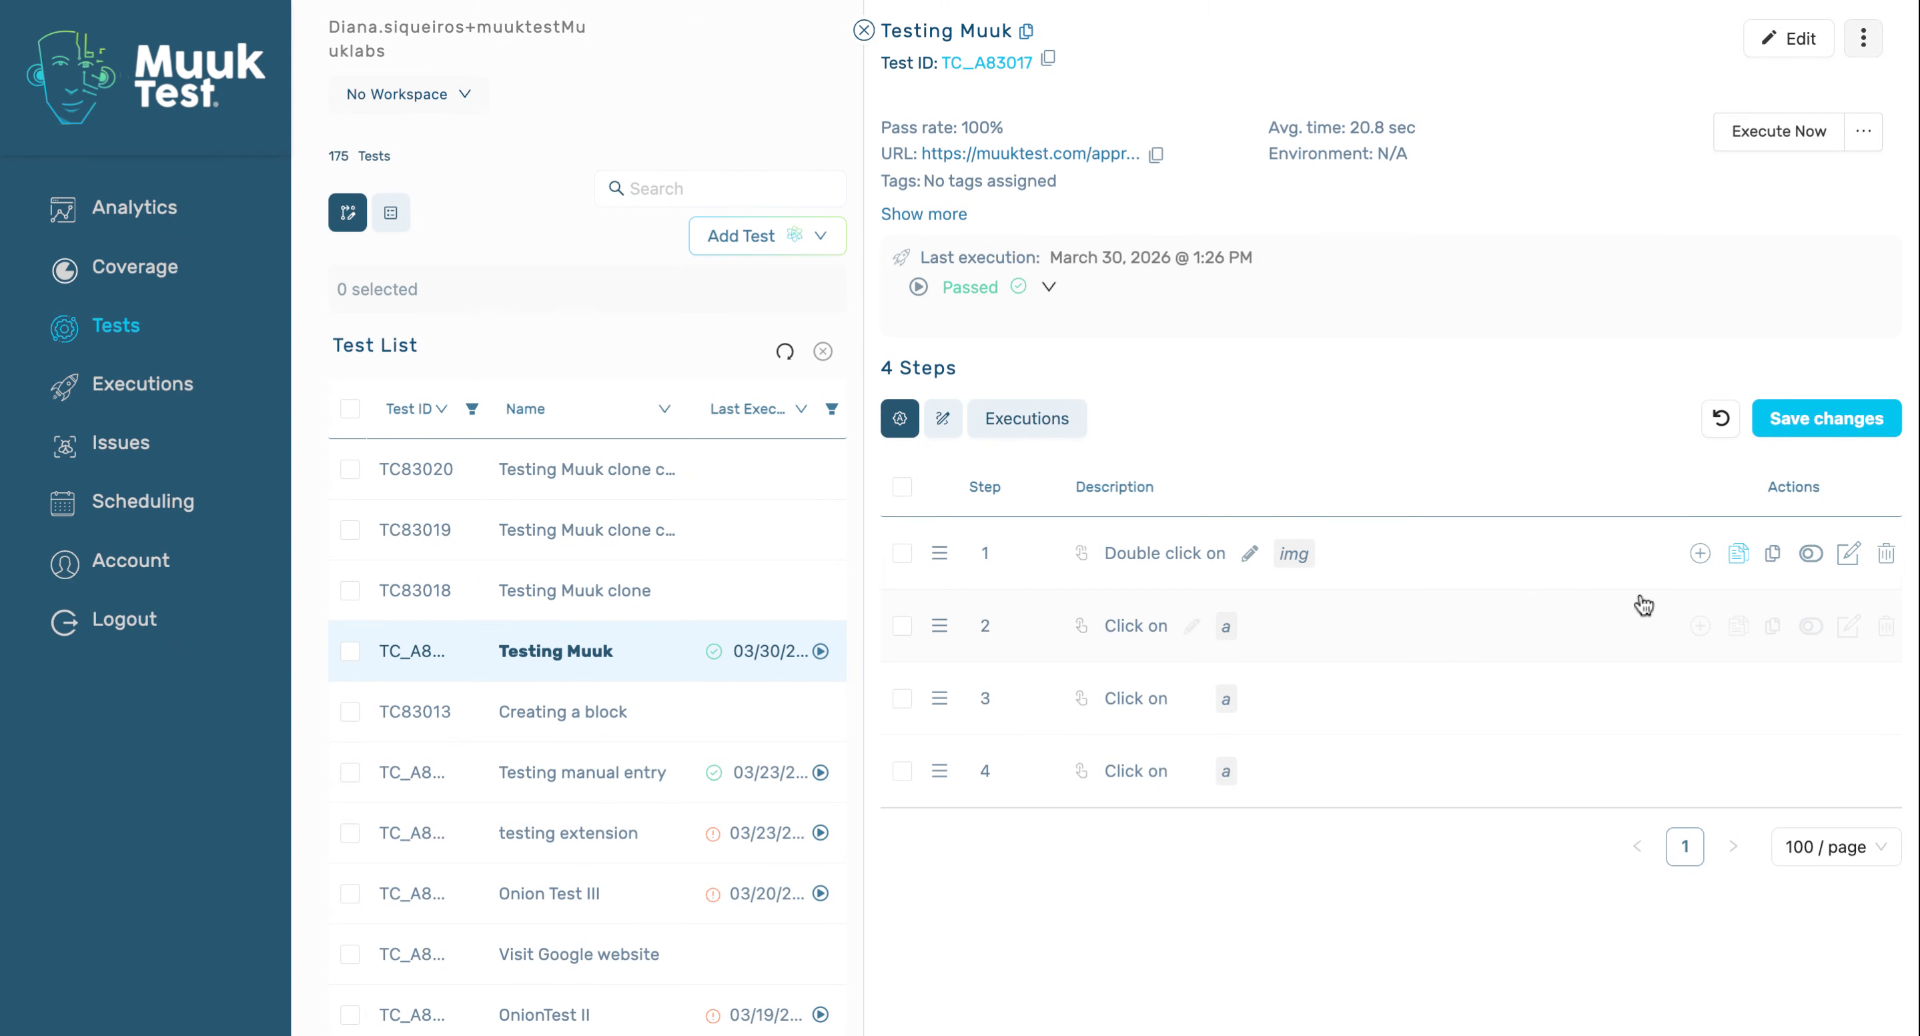The image size is (1920, 1036).
Task: Click Save changes
Action: point(1827,419)
